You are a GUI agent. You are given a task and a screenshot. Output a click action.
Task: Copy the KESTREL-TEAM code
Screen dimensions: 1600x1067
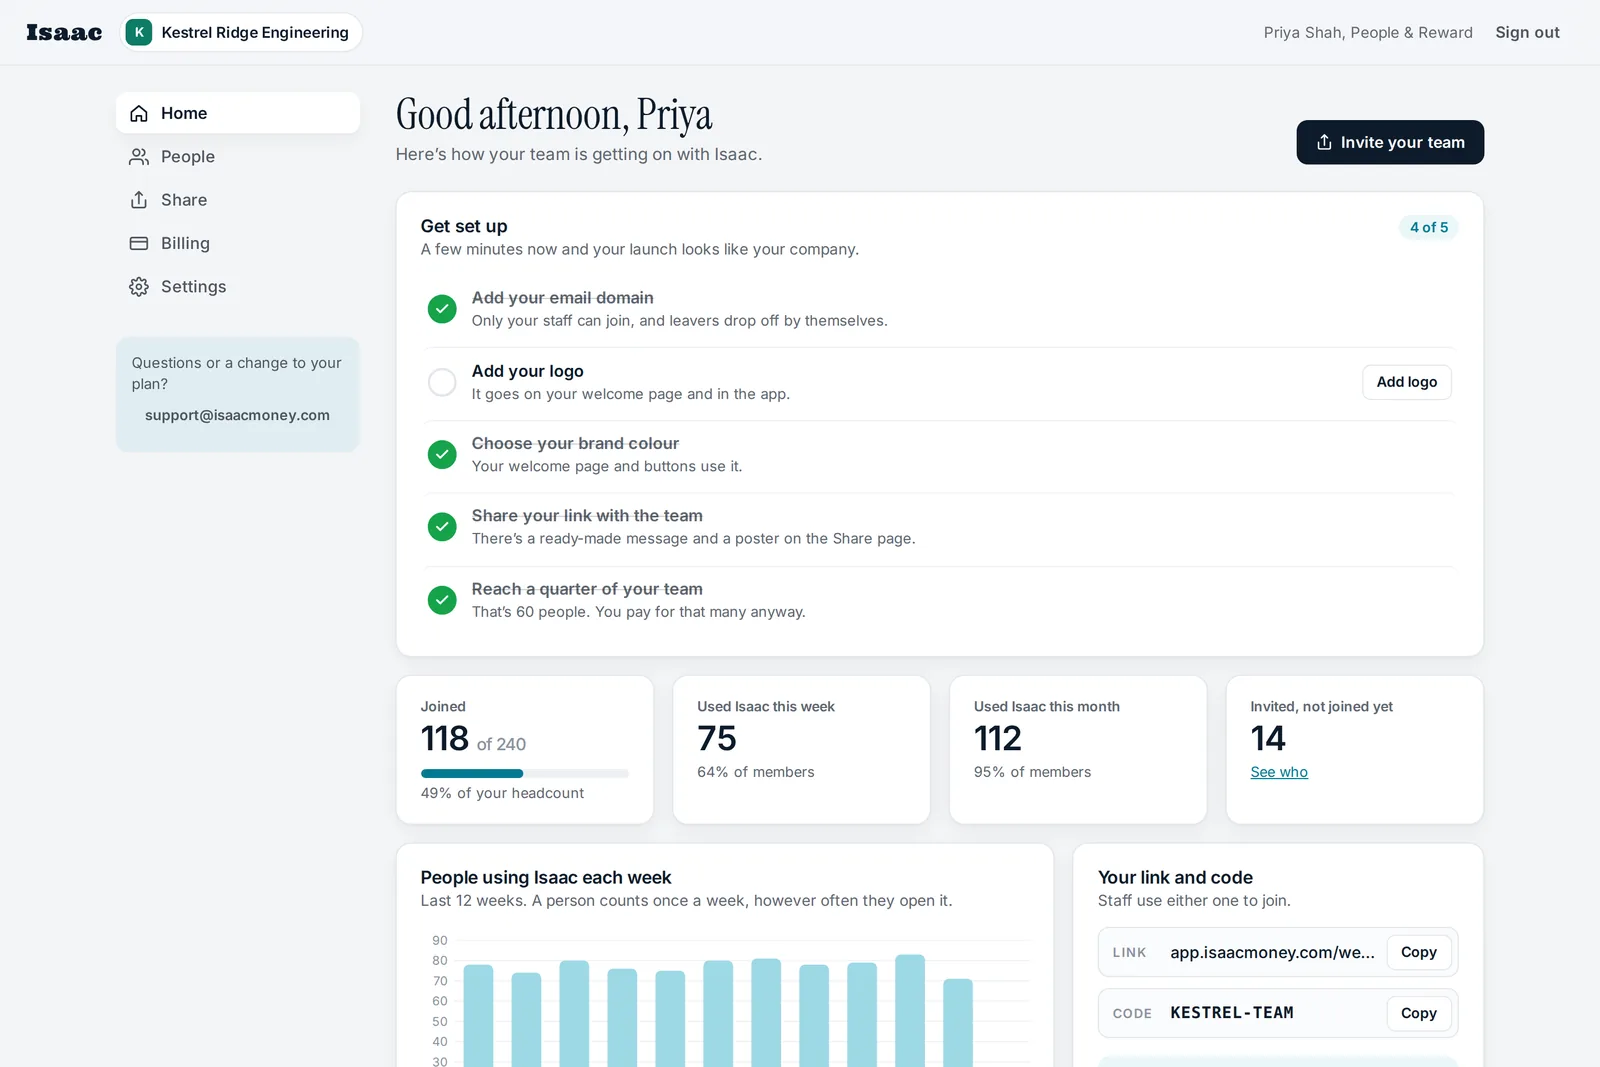tap(1418, 1013)
